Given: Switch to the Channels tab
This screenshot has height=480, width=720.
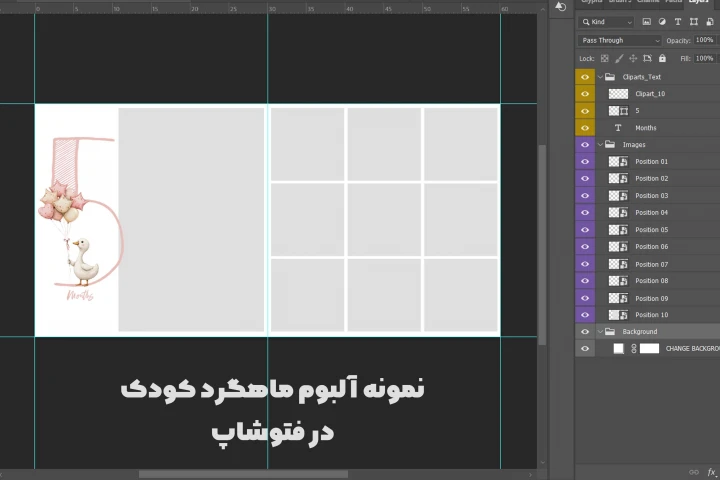Looking at the screenshot, I should coord(648,2).
